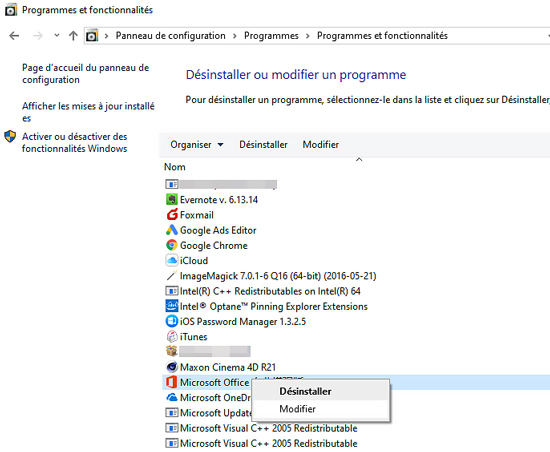Navigate to Programmes breadcrumb
The image size is (550, 452).
tap(271, 36)
